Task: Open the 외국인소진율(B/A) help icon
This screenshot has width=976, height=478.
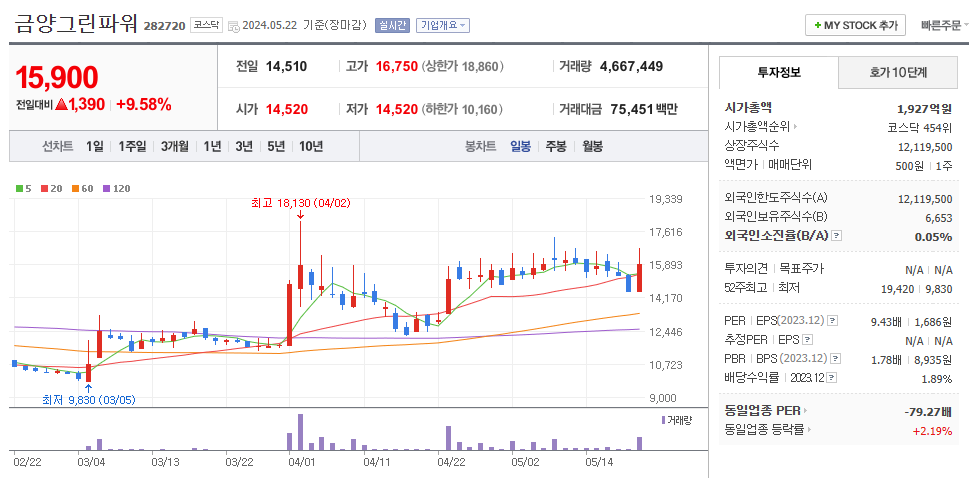Action: (837, 236)
